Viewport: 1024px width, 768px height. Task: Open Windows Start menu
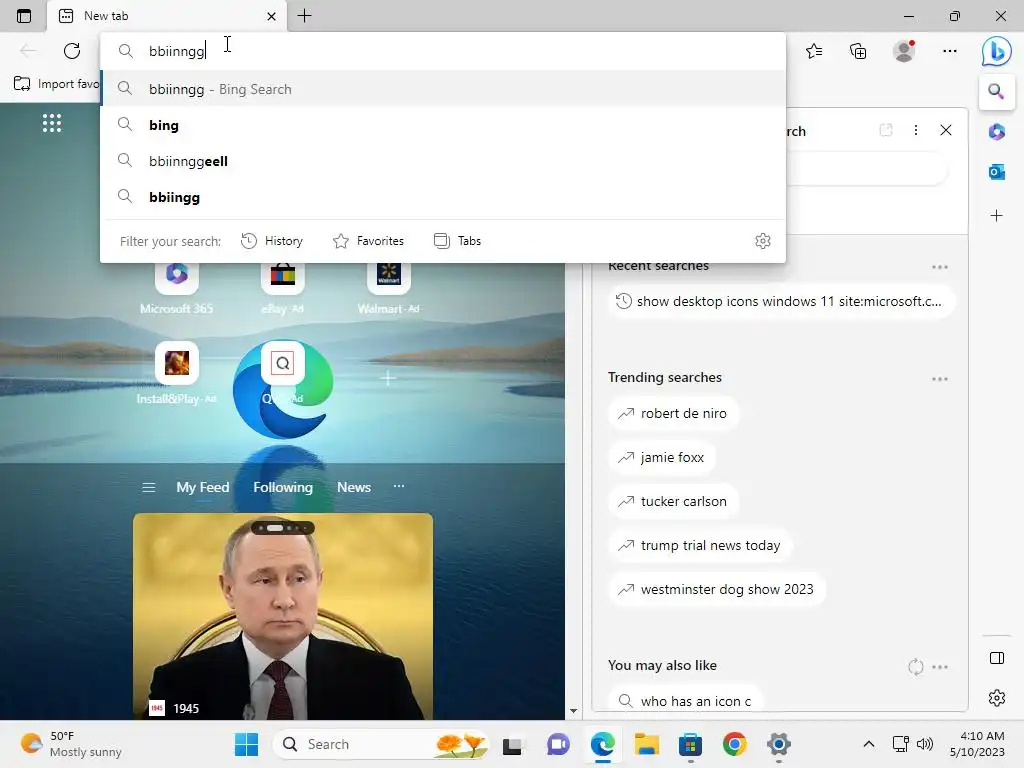point(246,744)
